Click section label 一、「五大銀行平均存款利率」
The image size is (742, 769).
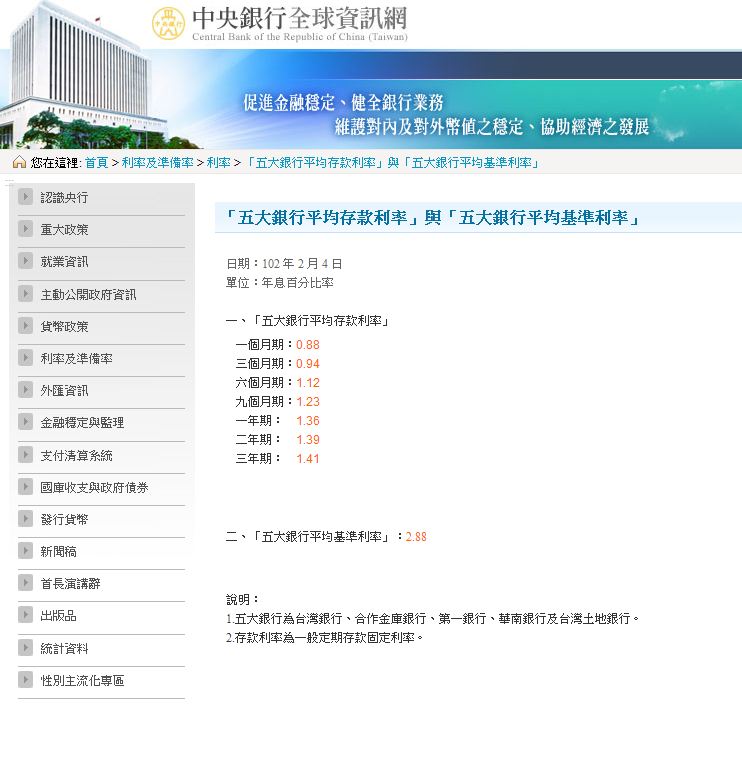(x=307, y=321)
